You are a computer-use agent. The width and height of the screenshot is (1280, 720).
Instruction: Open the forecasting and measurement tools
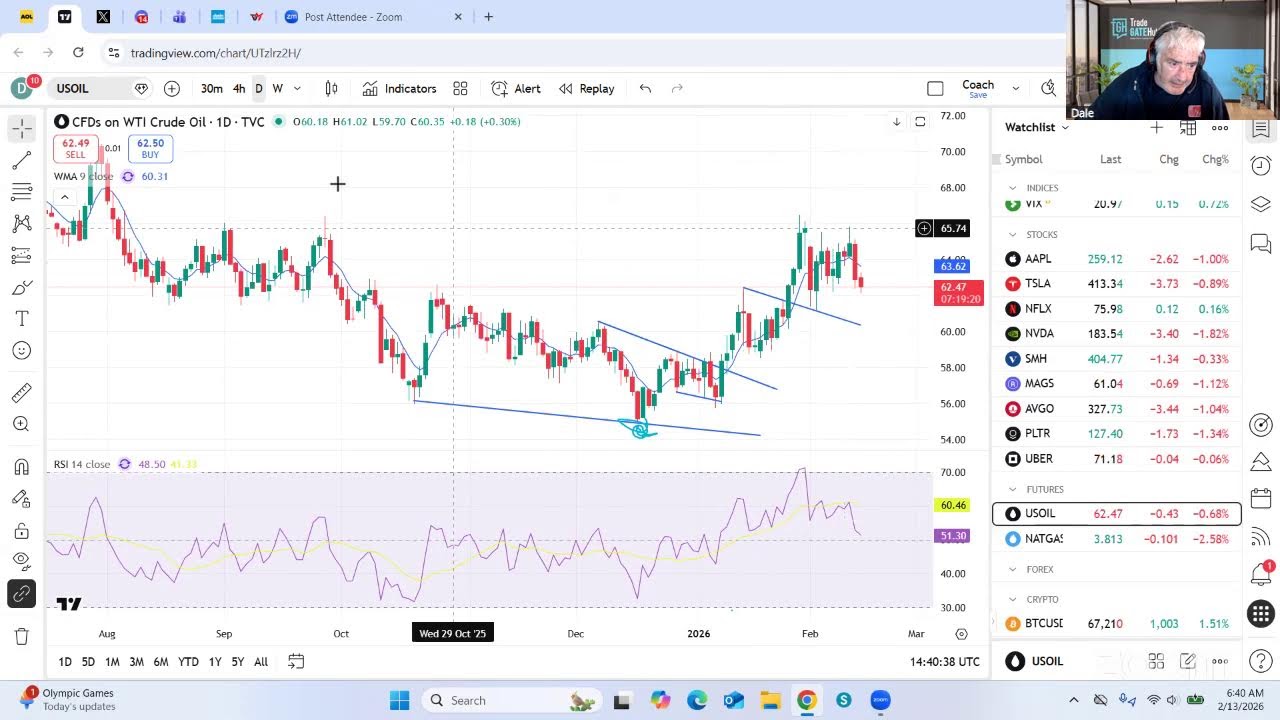tap(21, 256)
